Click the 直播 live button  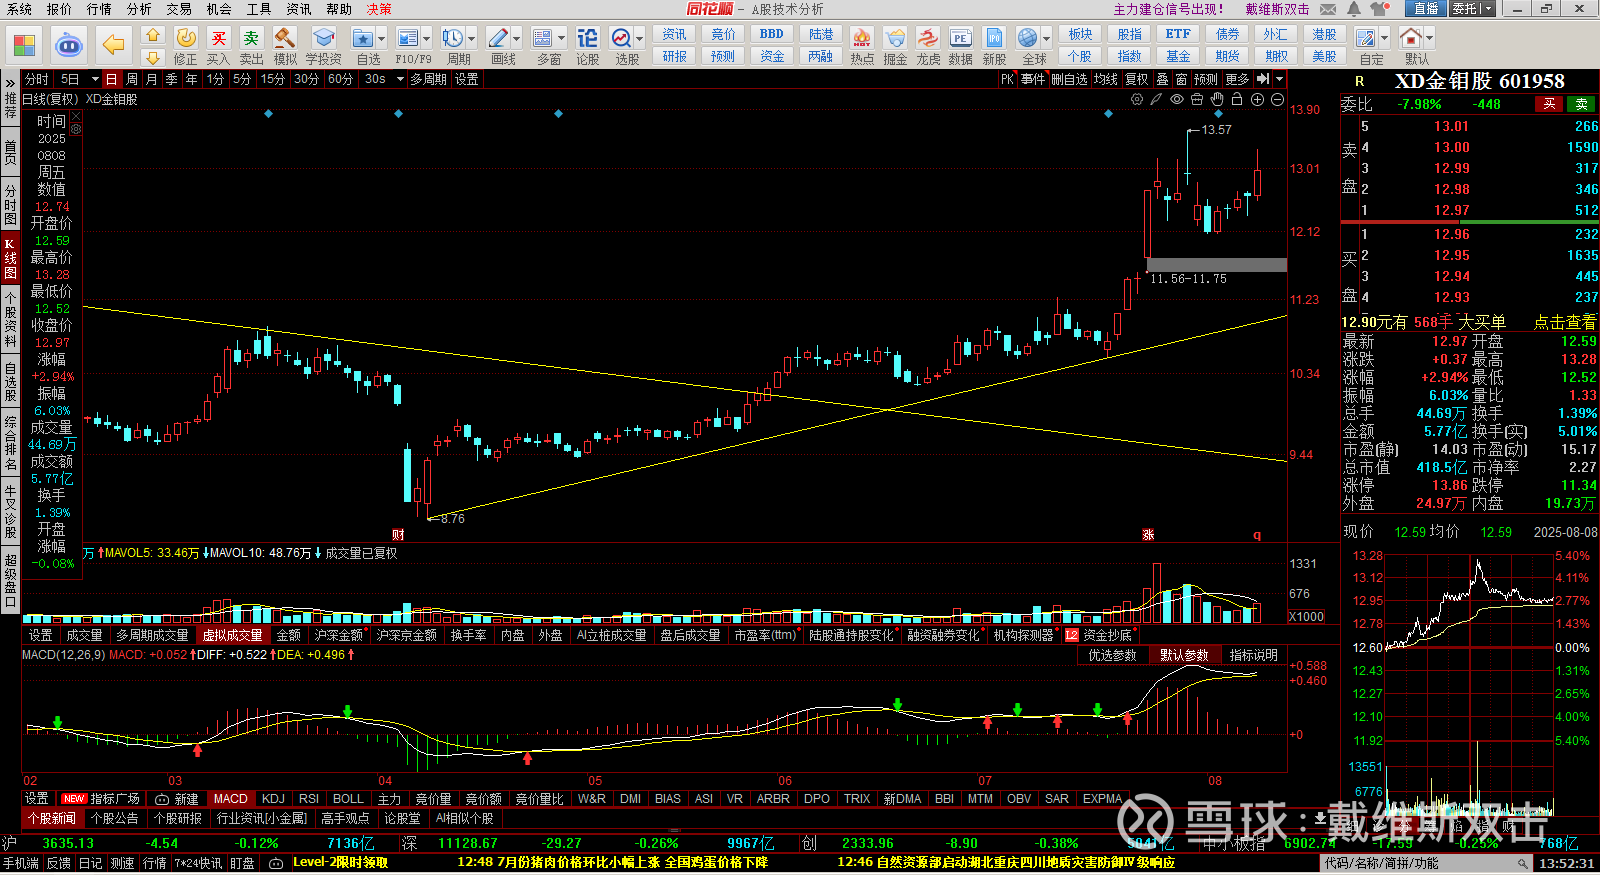pyautogui.click(x=1425, y=8)
